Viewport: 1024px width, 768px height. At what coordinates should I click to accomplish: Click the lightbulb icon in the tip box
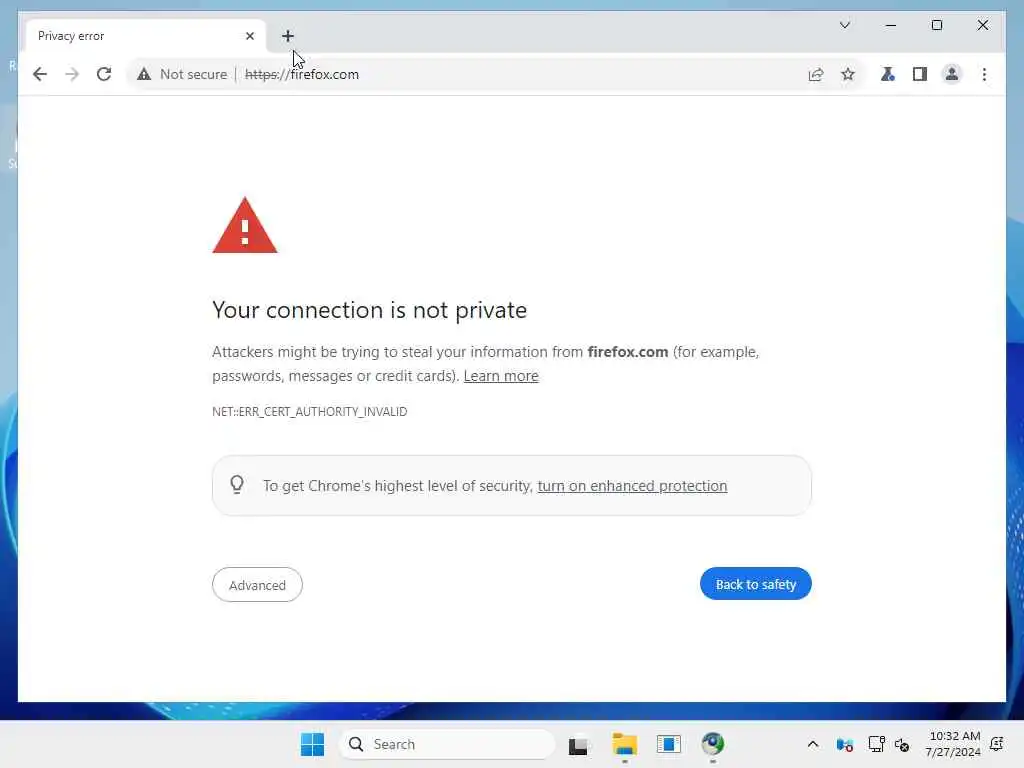237,485
